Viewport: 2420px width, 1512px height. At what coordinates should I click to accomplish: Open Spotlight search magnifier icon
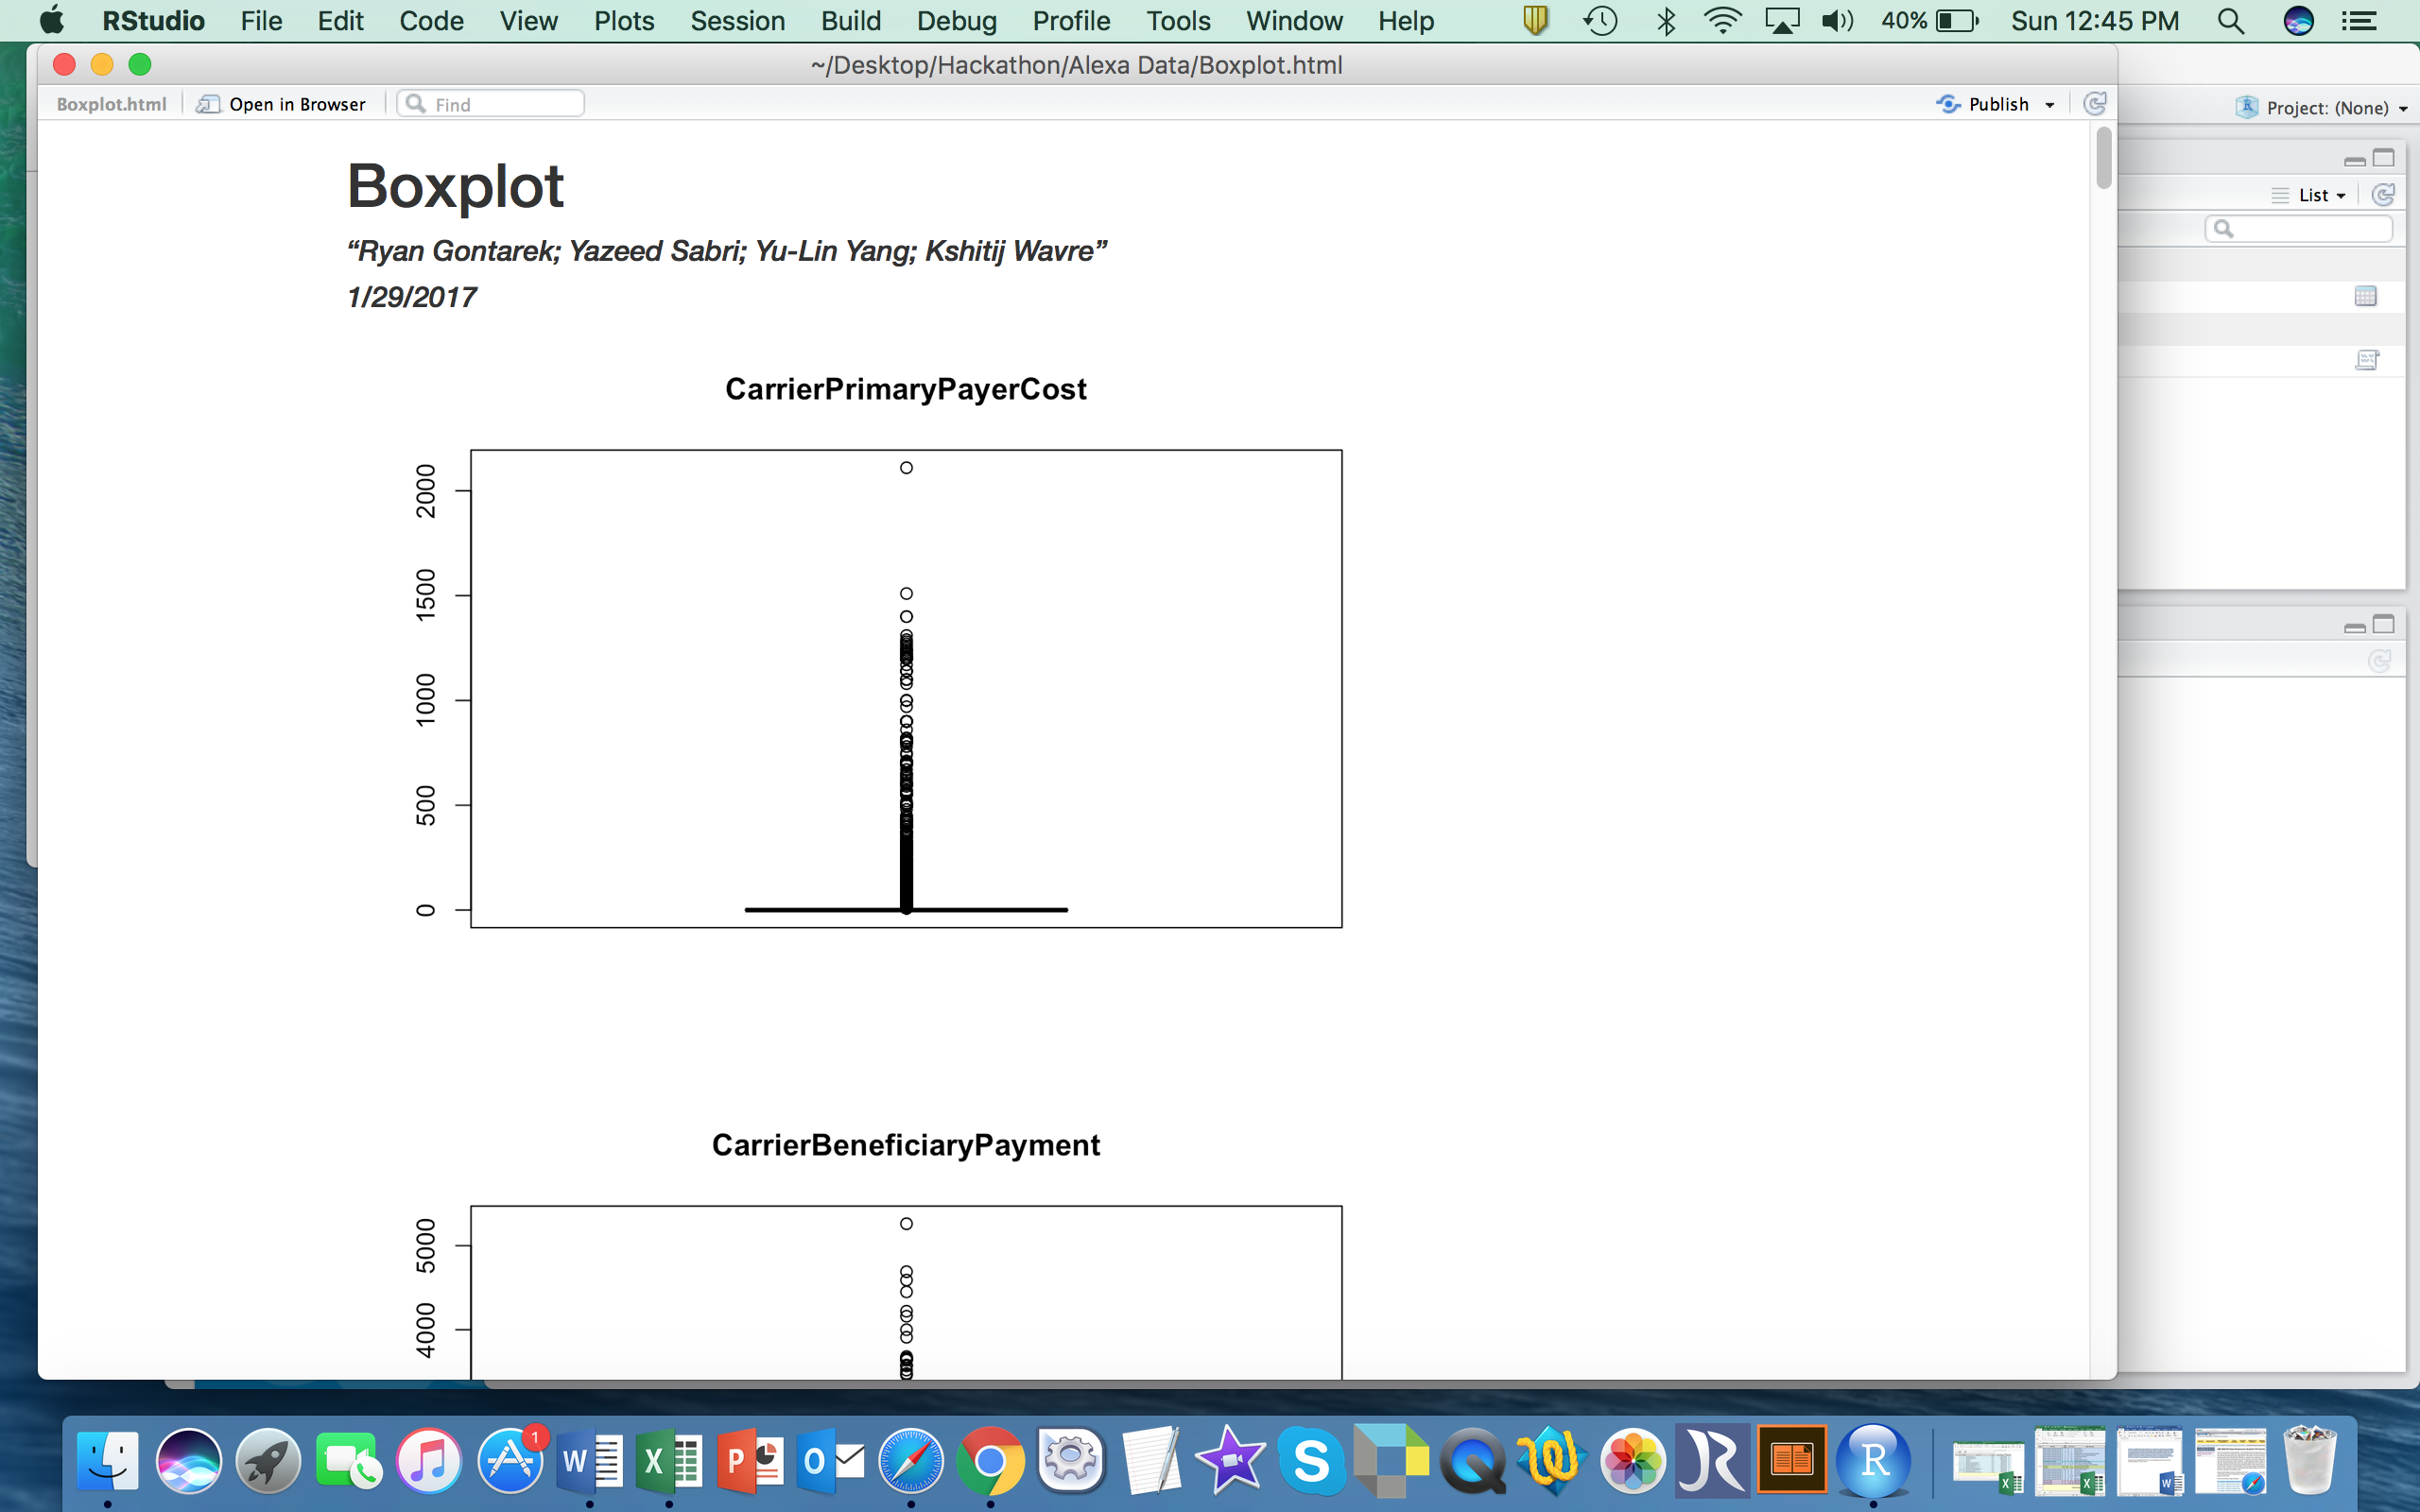tap(2230, 20)
